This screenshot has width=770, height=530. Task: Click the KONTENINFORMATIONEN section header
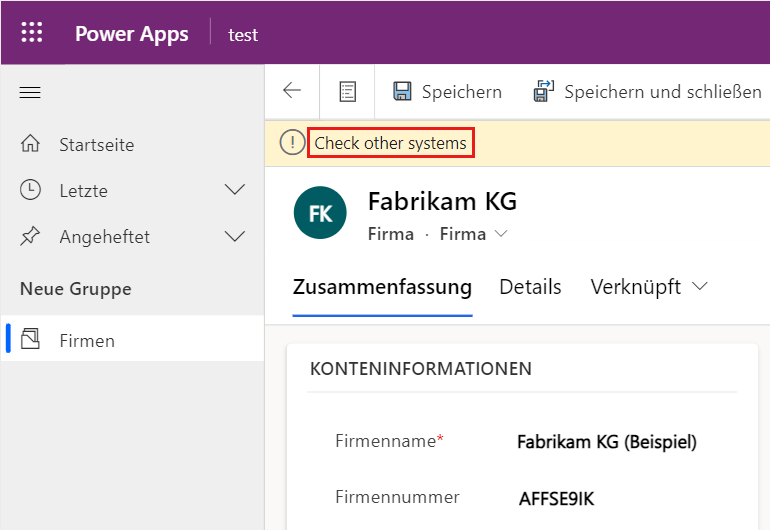tap(421, 369)
